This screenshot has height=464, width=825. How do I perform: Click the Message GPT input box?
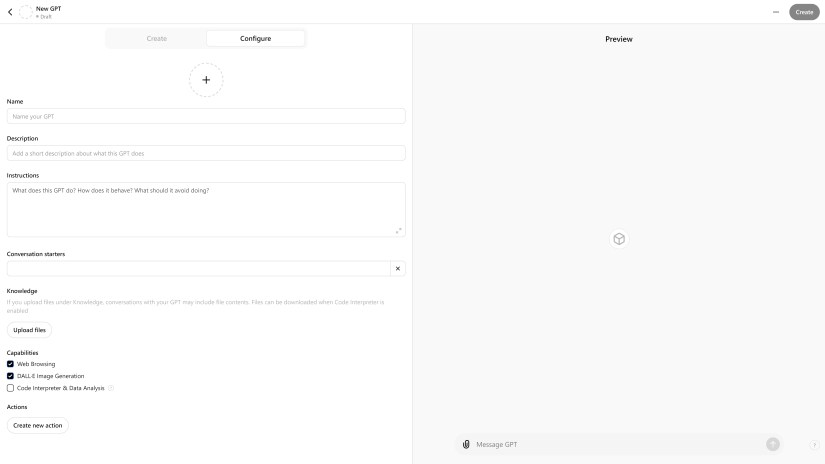click(618, 445)
